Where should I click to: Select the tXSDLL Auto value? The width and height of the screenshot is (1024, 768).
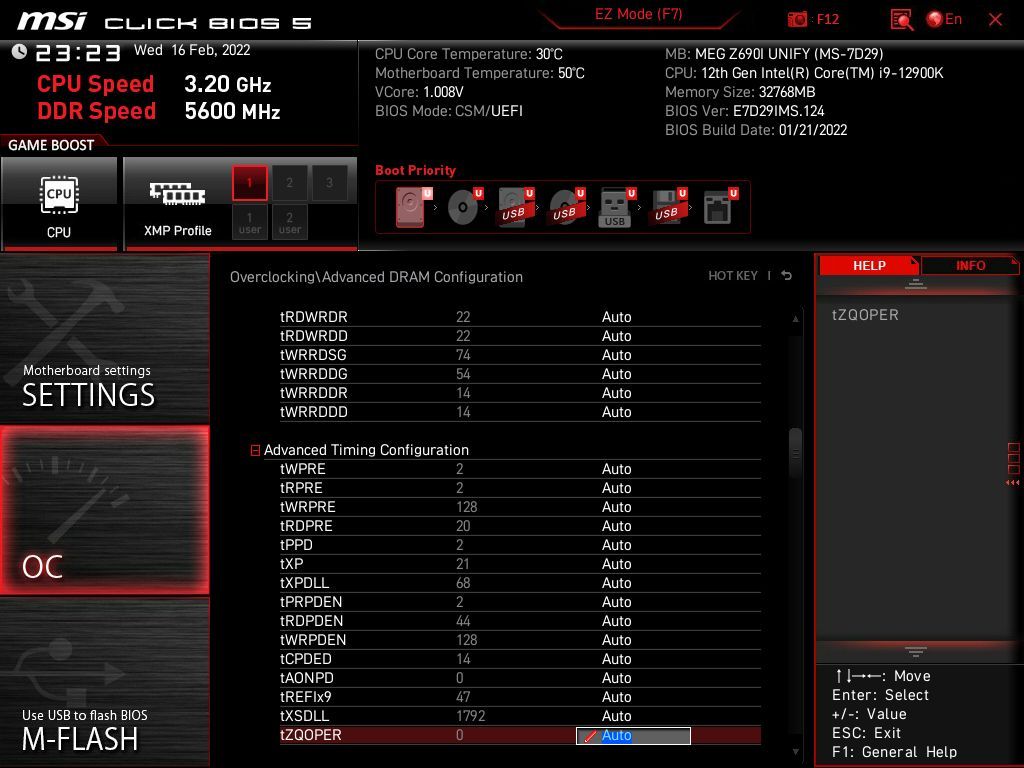click(616, 716)
